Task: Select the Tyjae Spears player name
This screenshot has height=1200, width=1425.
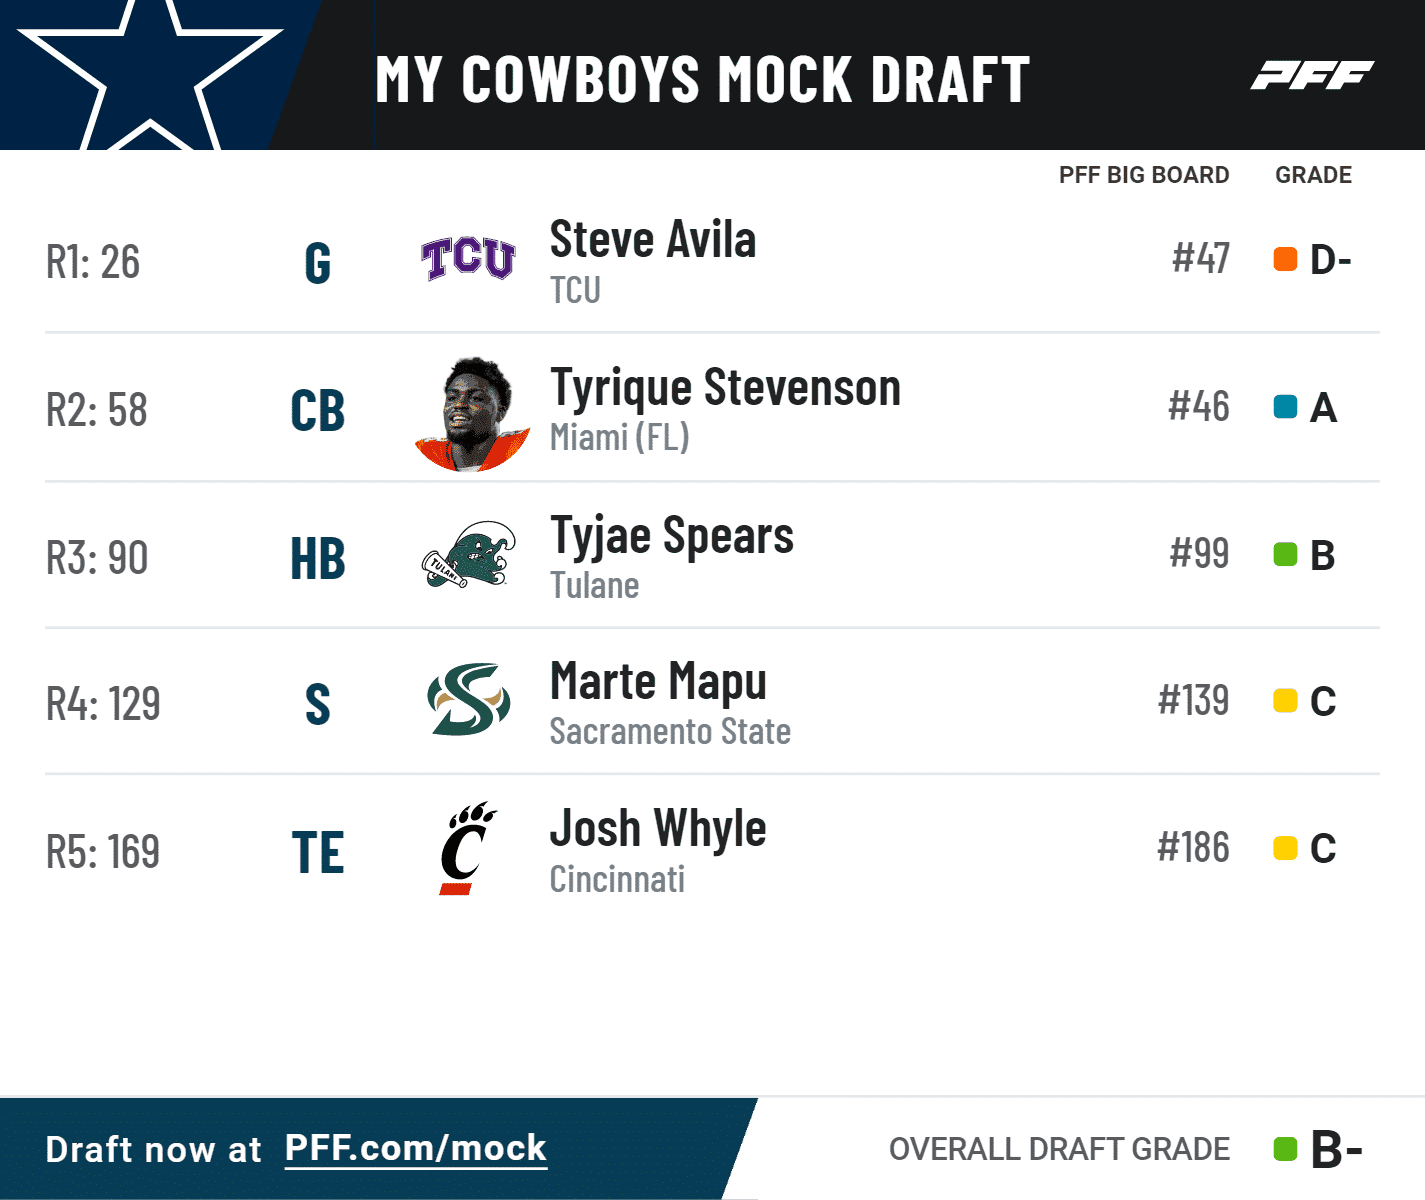Action: click(672, 536)
